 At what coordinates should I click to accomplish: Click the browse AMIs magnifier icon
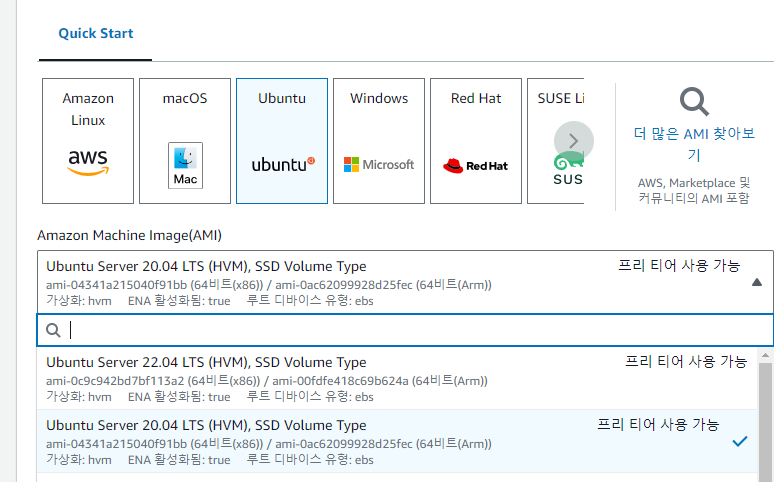click(x=694, y=102)
